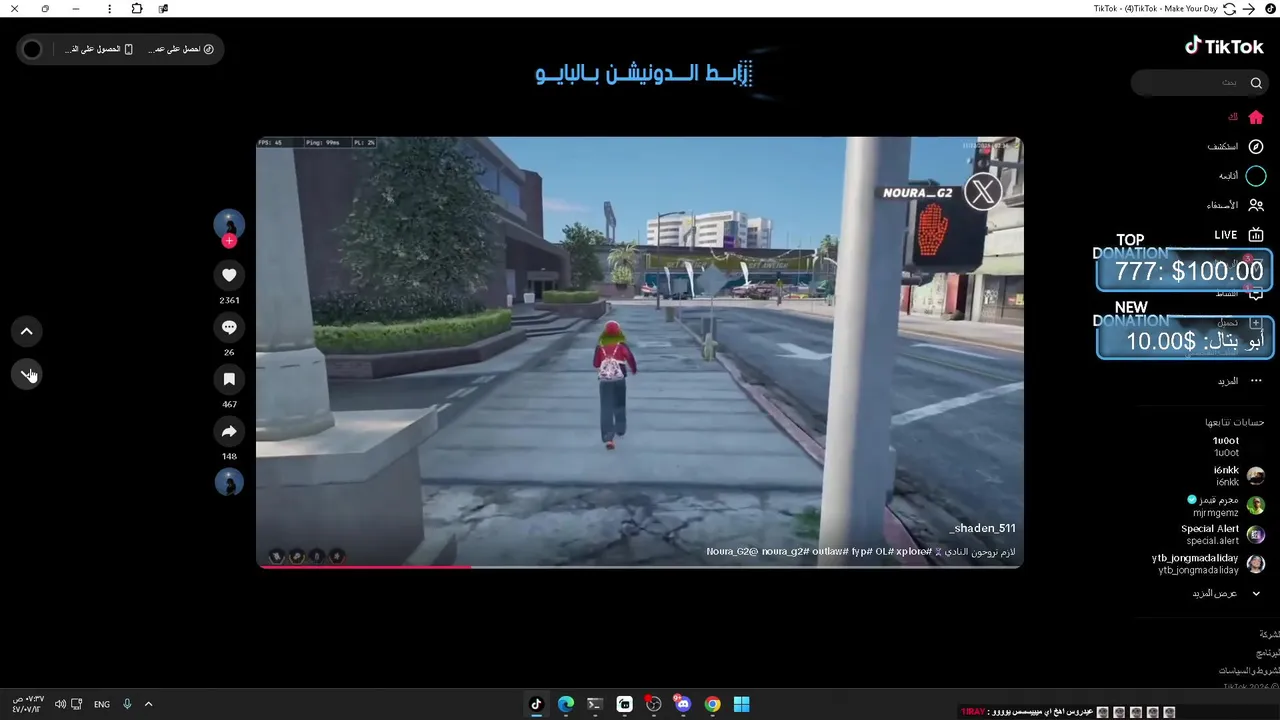Click the NOURA_G2 watermark text in the video
The image size is (1280, 720).
pos(917,193)
